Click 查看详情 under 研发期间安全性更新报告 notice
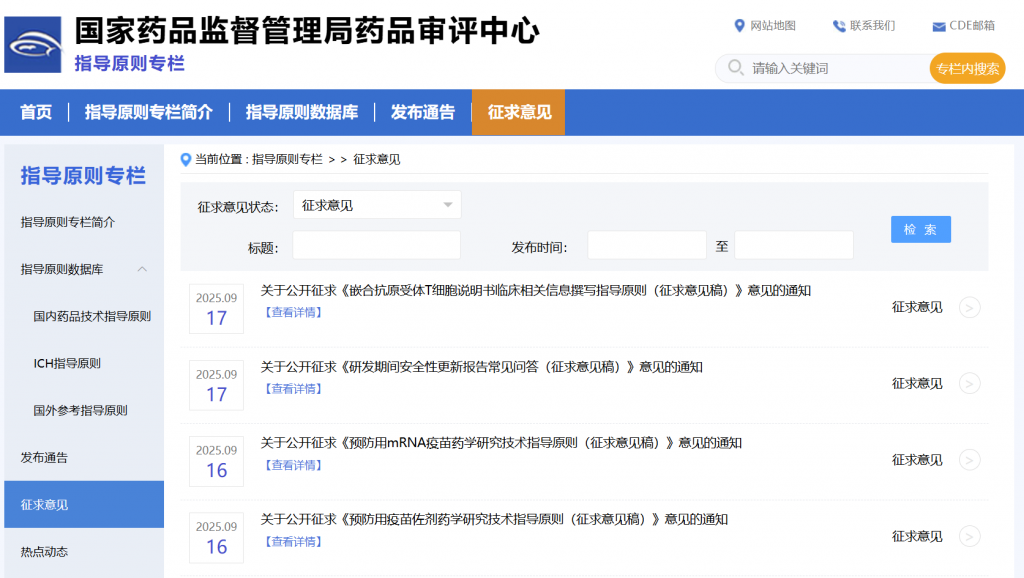The height and width of the screenshot is (578, 1024). coord(293,389)
